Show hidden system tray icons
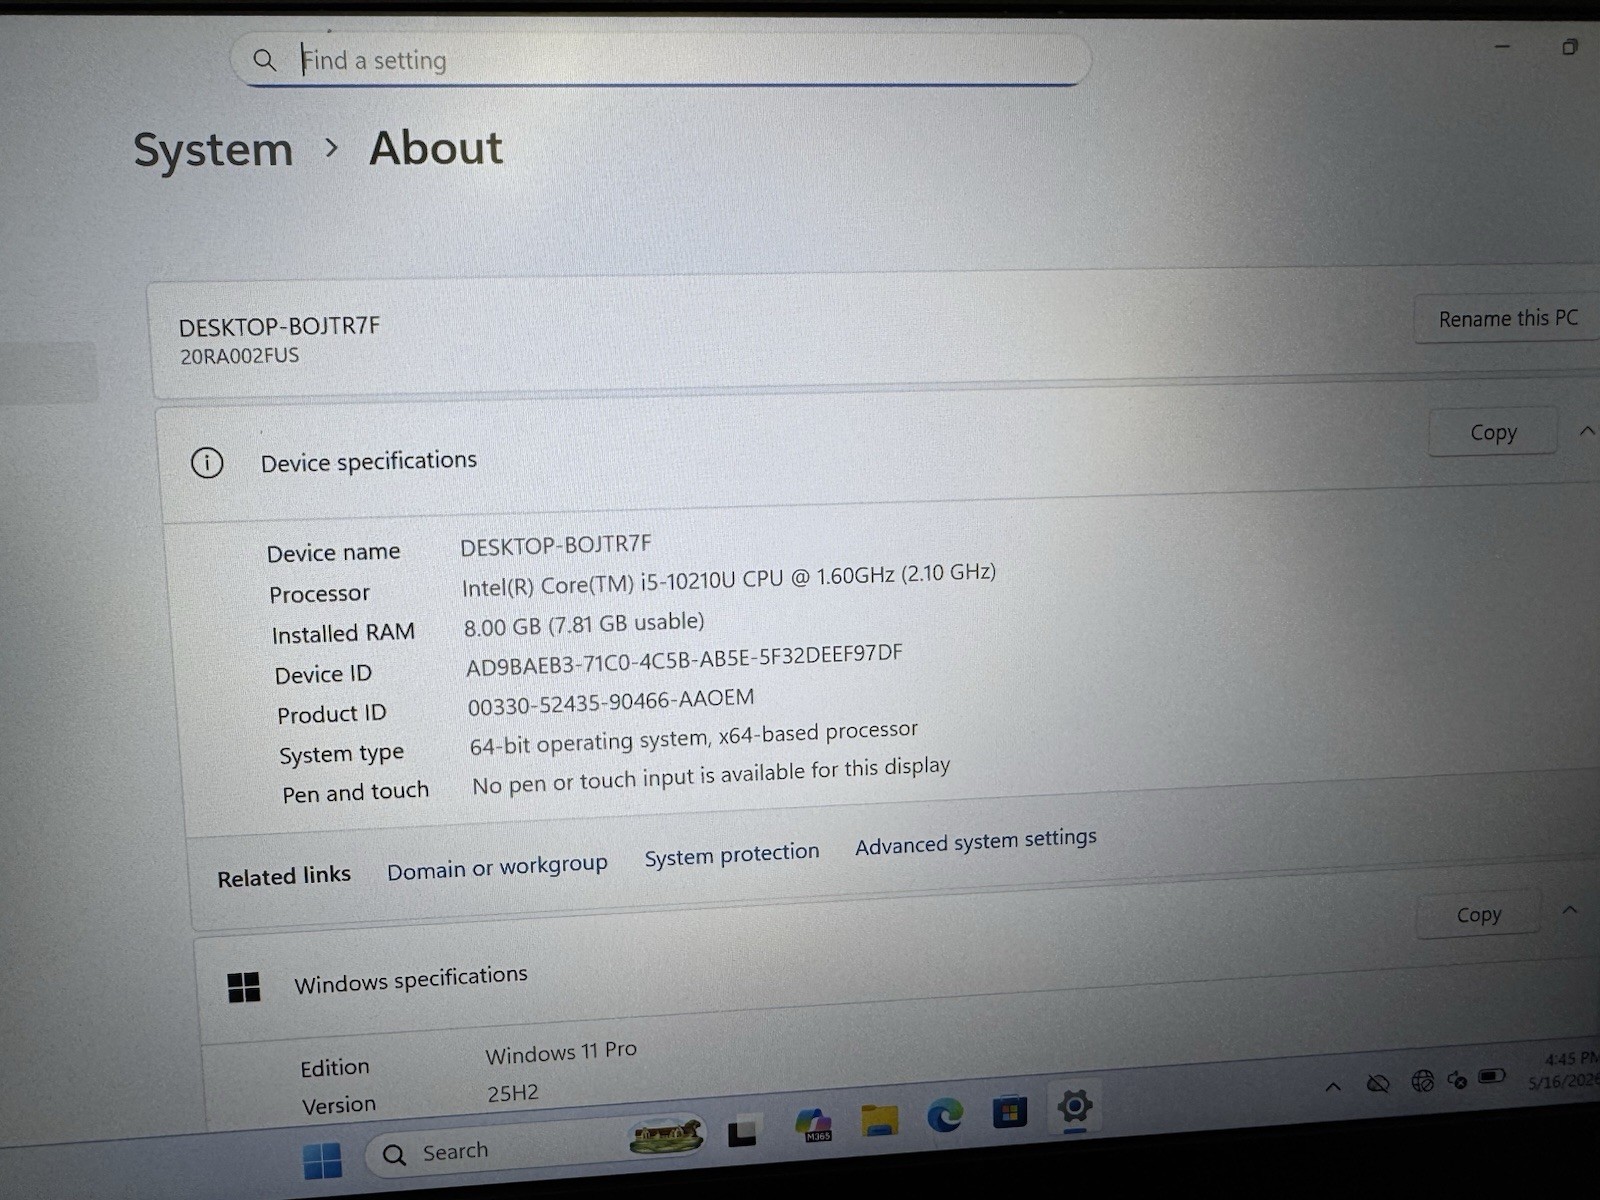The image size is (1600, 1200). click(1333, 1086)
